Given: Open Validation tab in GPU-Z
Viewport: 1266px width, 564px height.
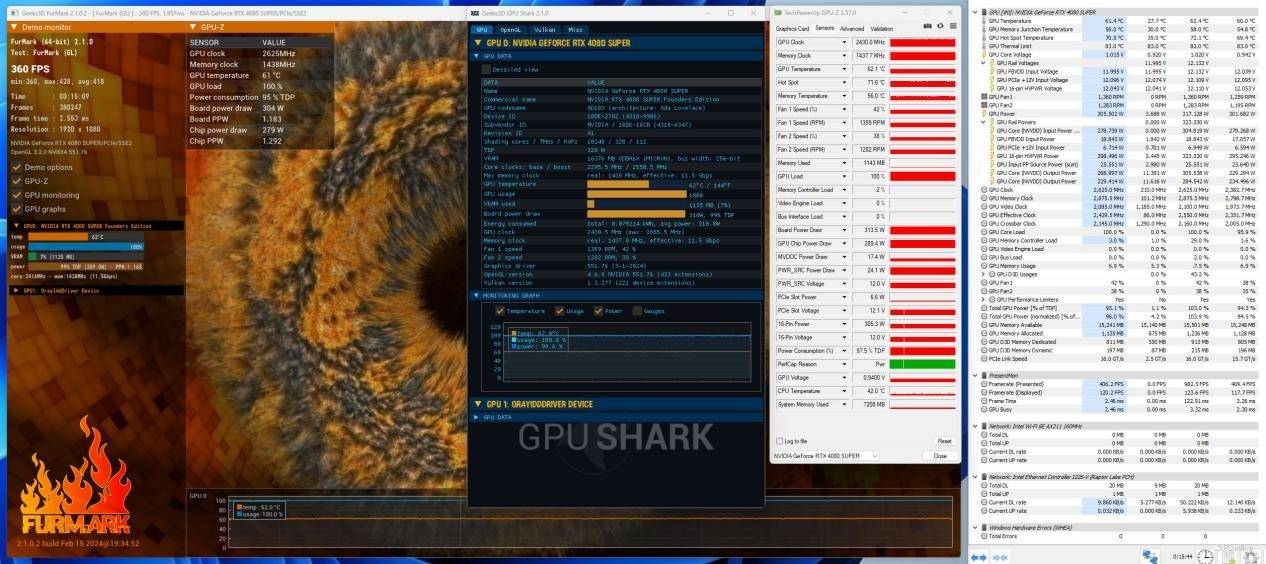Looking at the screenshot, I should tap(882, 29).
